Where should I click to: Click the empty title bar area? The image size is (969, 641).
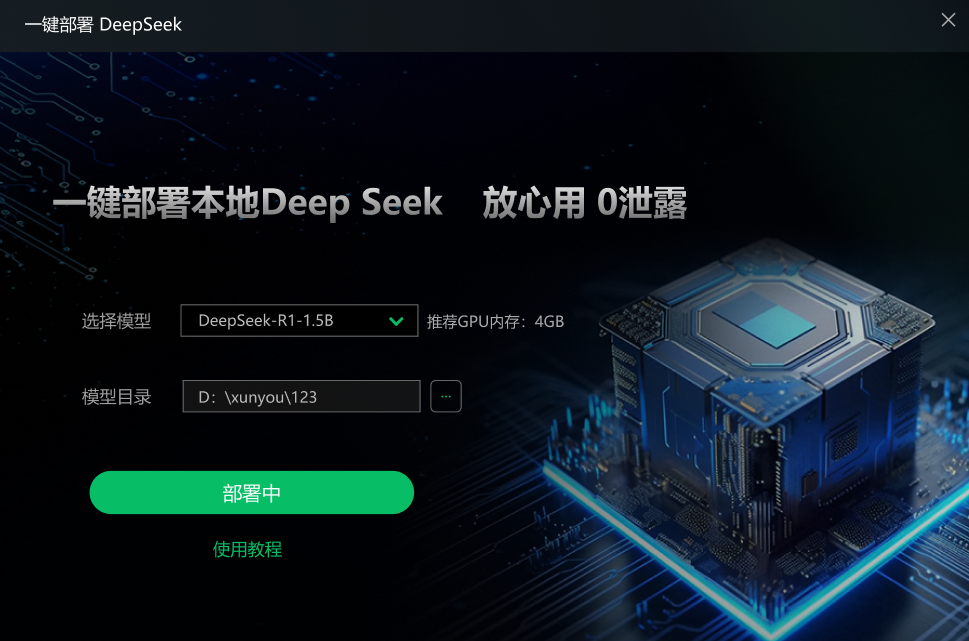tap(556, 25)
